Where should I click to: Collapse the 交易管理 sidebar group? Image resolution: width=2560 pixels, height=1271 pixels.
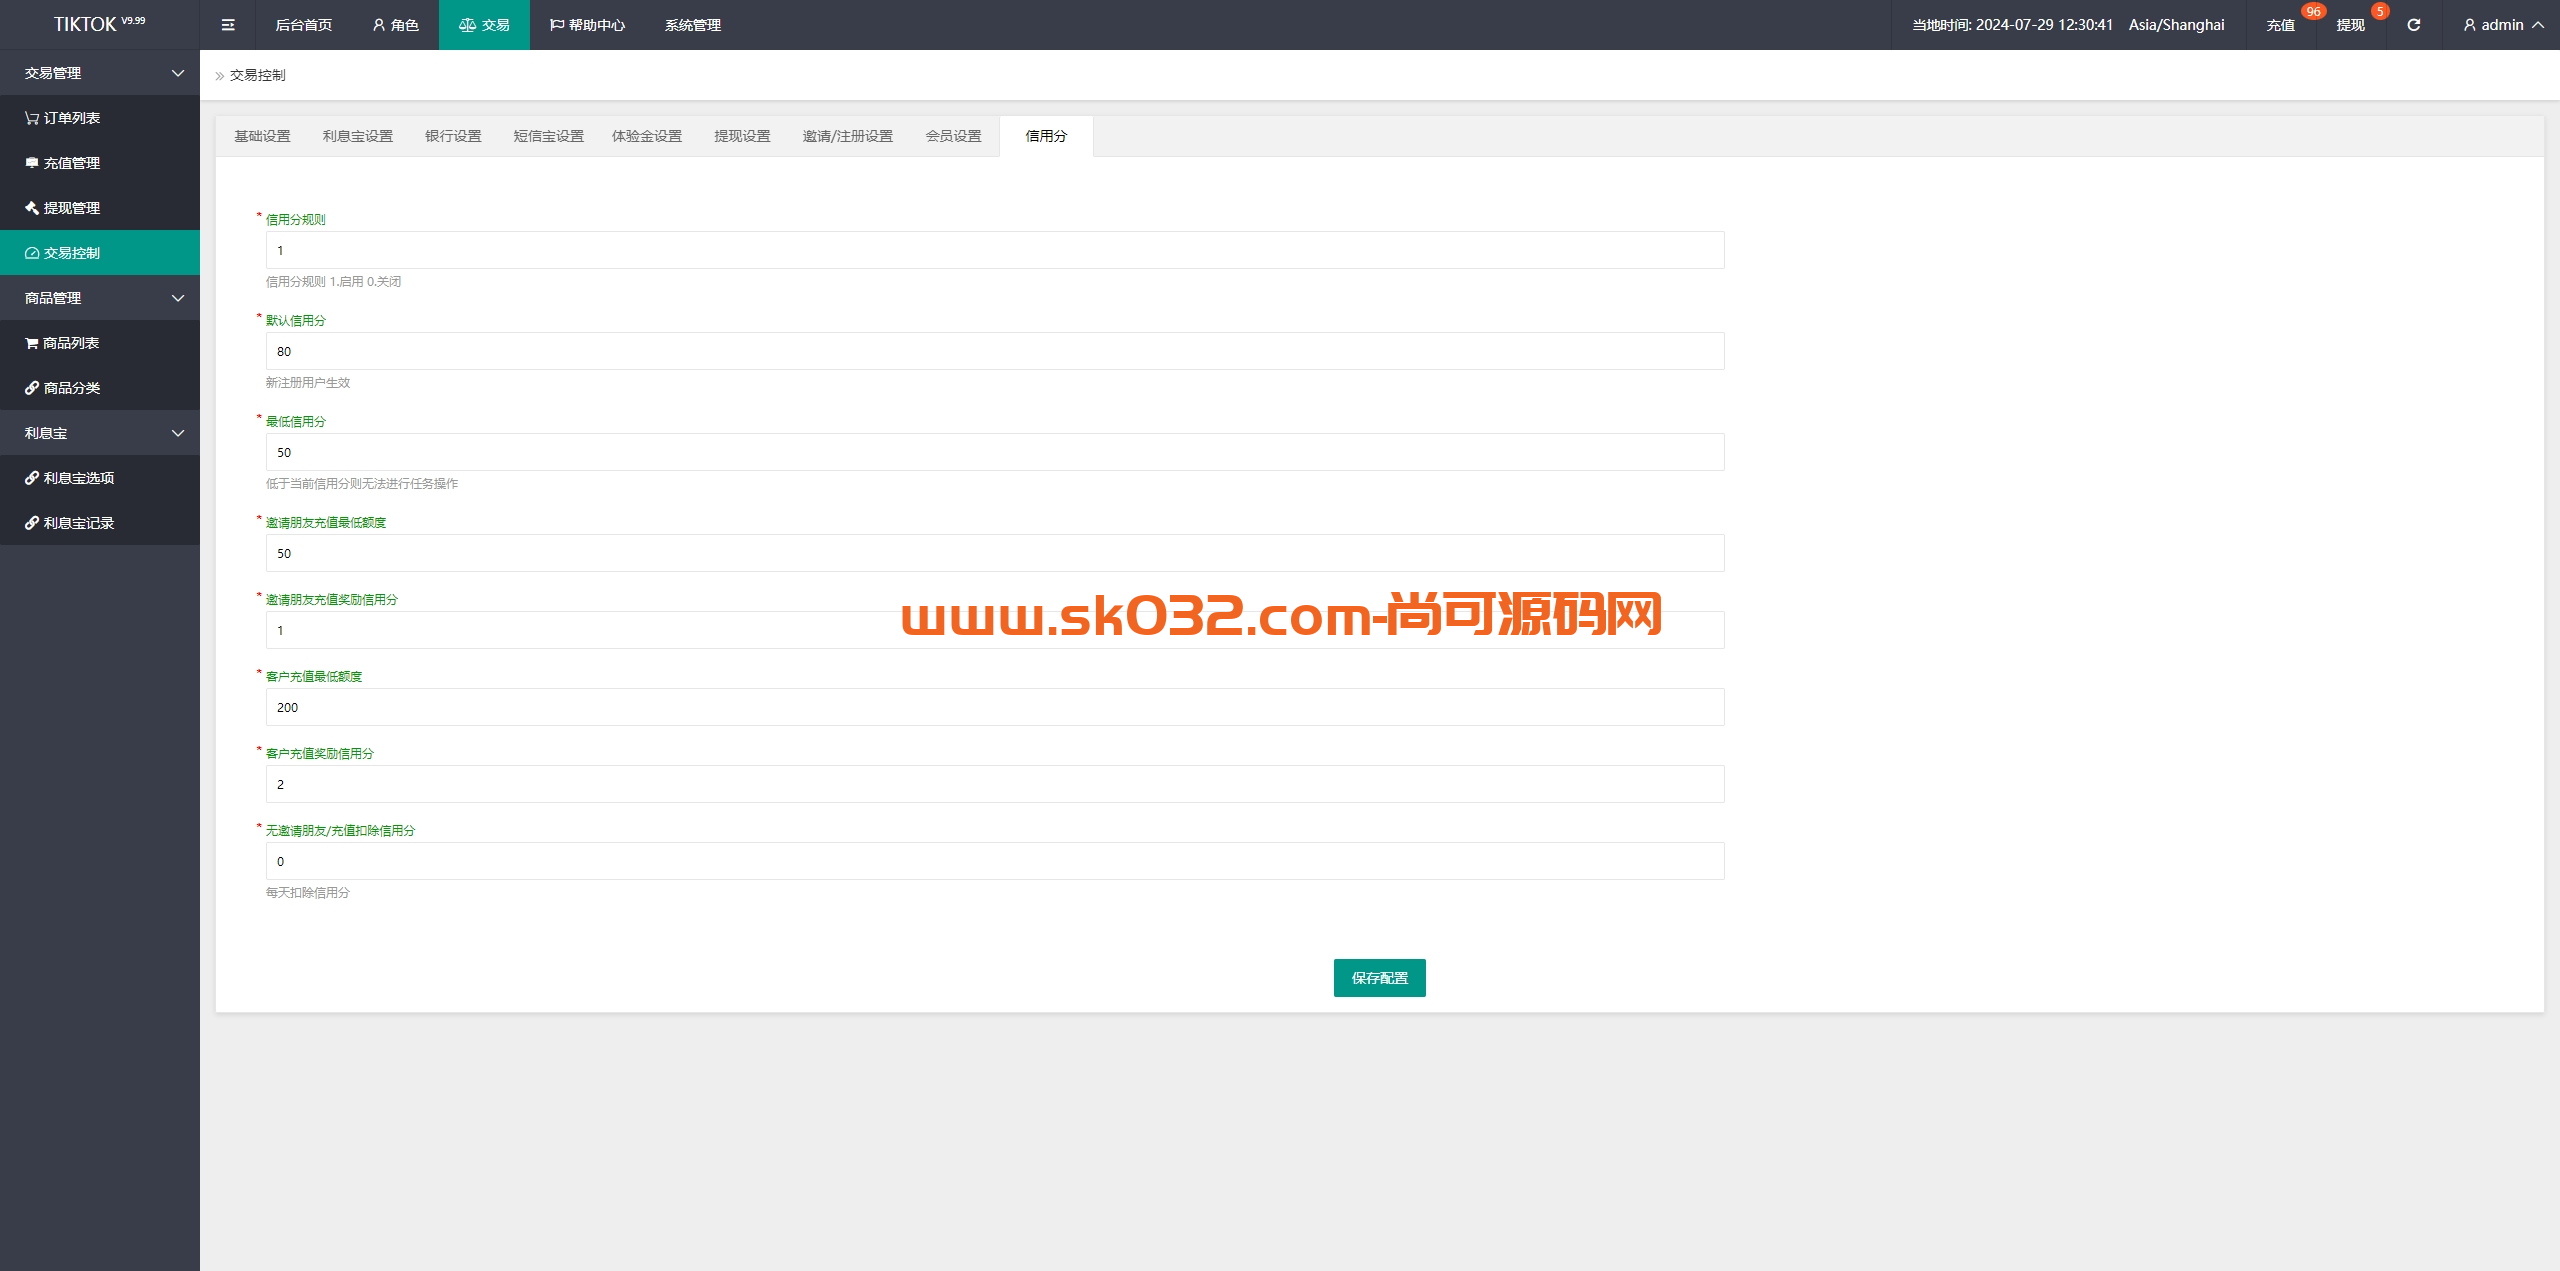click(100, 73)
